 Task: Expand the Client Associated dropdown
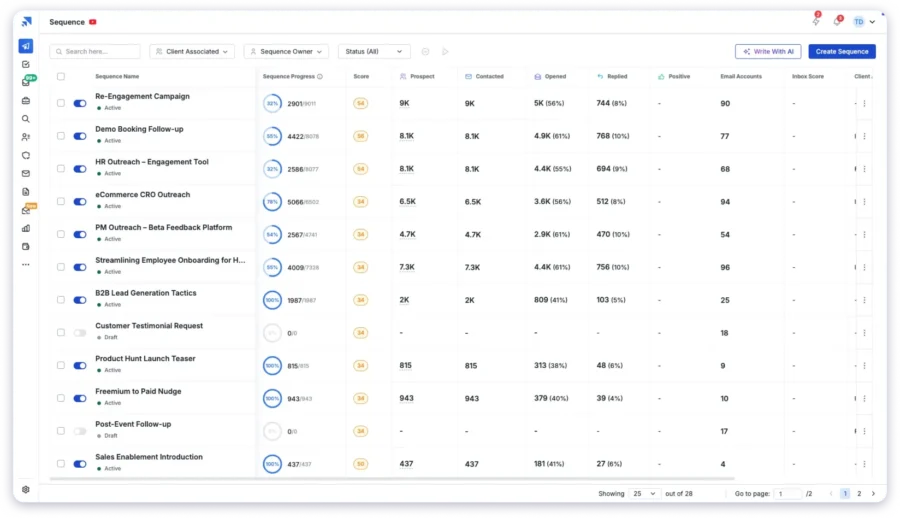coord(192,51)
